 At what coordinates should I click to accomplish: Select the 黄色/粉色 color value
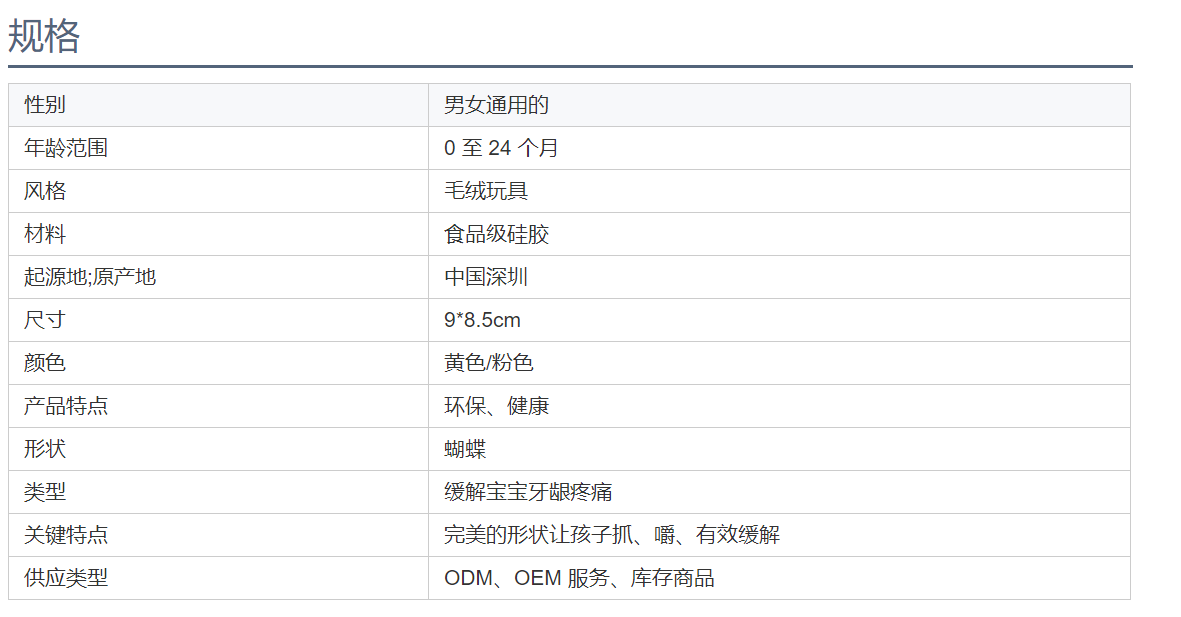488,362
